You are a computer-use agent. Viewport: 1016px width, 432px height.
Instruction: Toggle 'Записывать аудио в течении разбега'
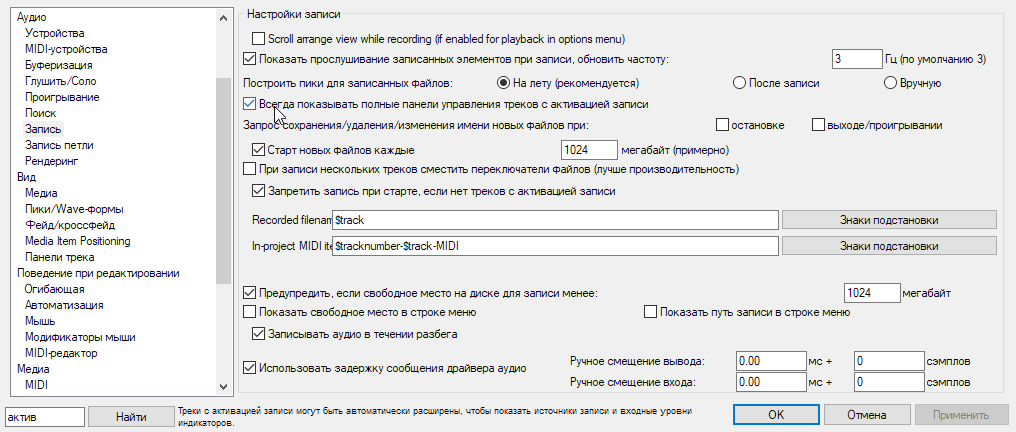[x=258, y=332]
